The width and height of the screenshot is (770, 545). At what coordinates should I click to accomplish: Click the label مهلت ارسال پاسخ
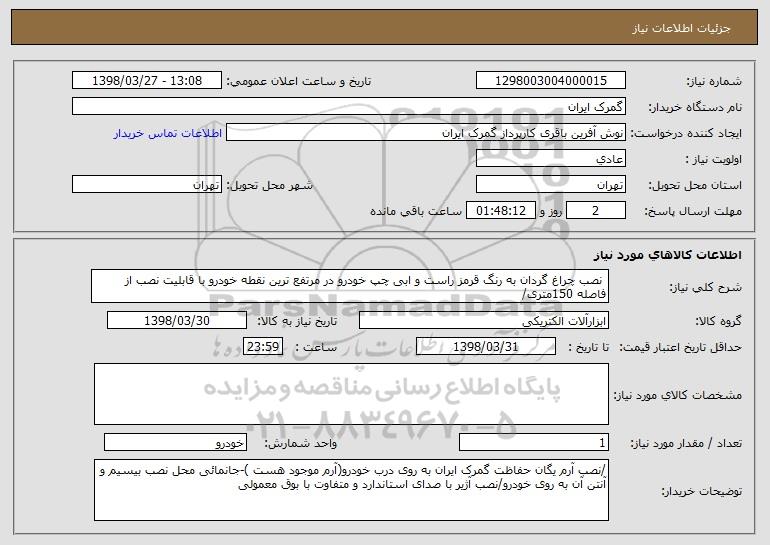point(692,211)
